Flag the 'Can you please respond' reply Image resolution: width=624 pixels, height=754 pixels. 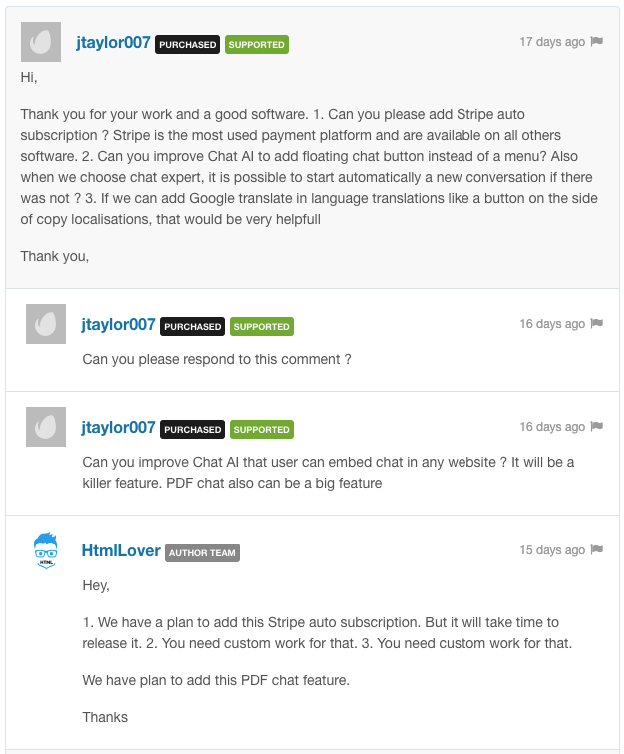597,324
